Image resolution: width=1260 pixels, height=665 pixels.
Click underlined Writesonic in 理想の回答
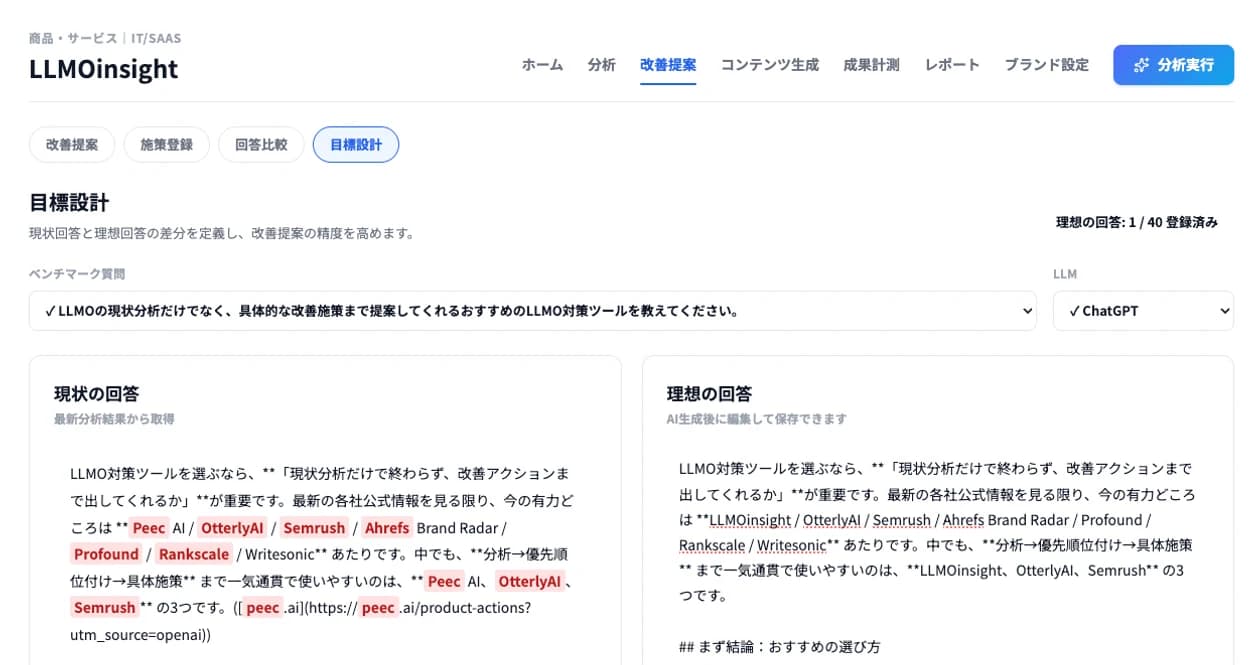pos(791,545)
